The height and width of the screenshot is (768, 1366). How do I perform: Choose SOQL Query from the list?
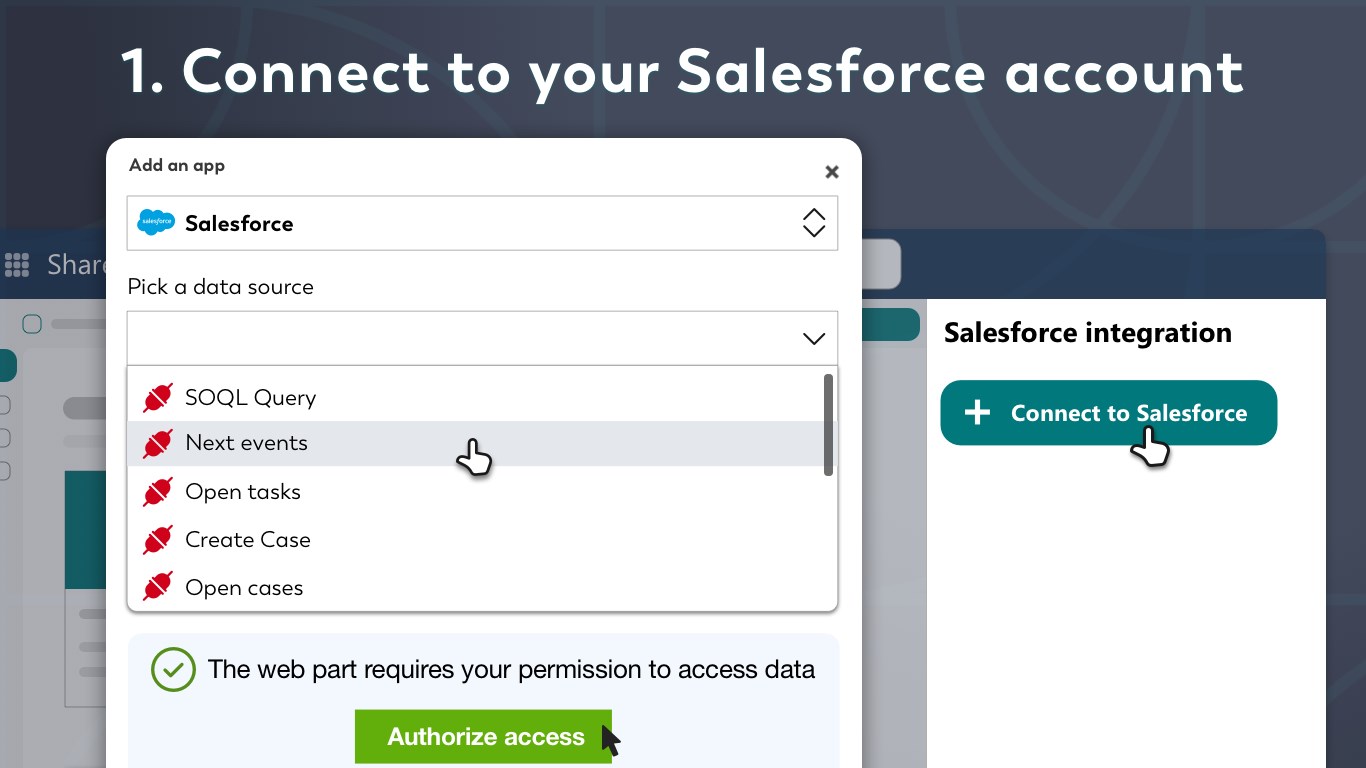click(x=250, y=398)
